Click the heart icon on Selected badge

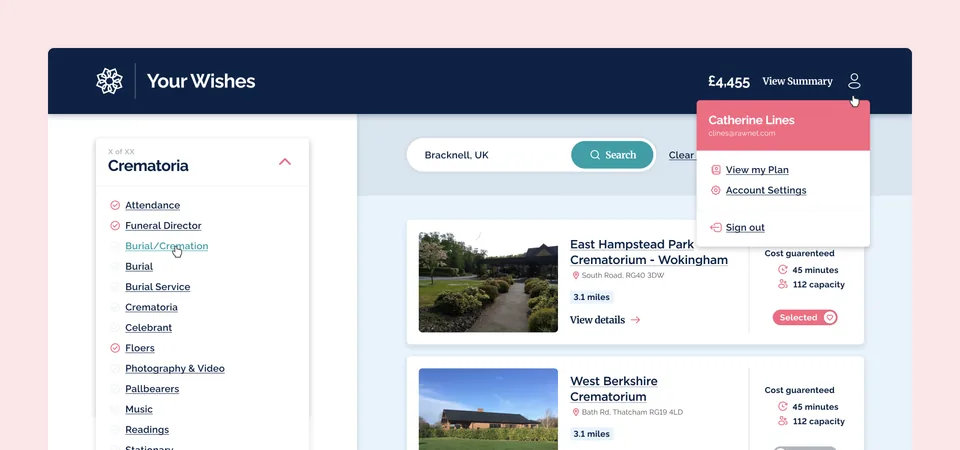point(829,317)
